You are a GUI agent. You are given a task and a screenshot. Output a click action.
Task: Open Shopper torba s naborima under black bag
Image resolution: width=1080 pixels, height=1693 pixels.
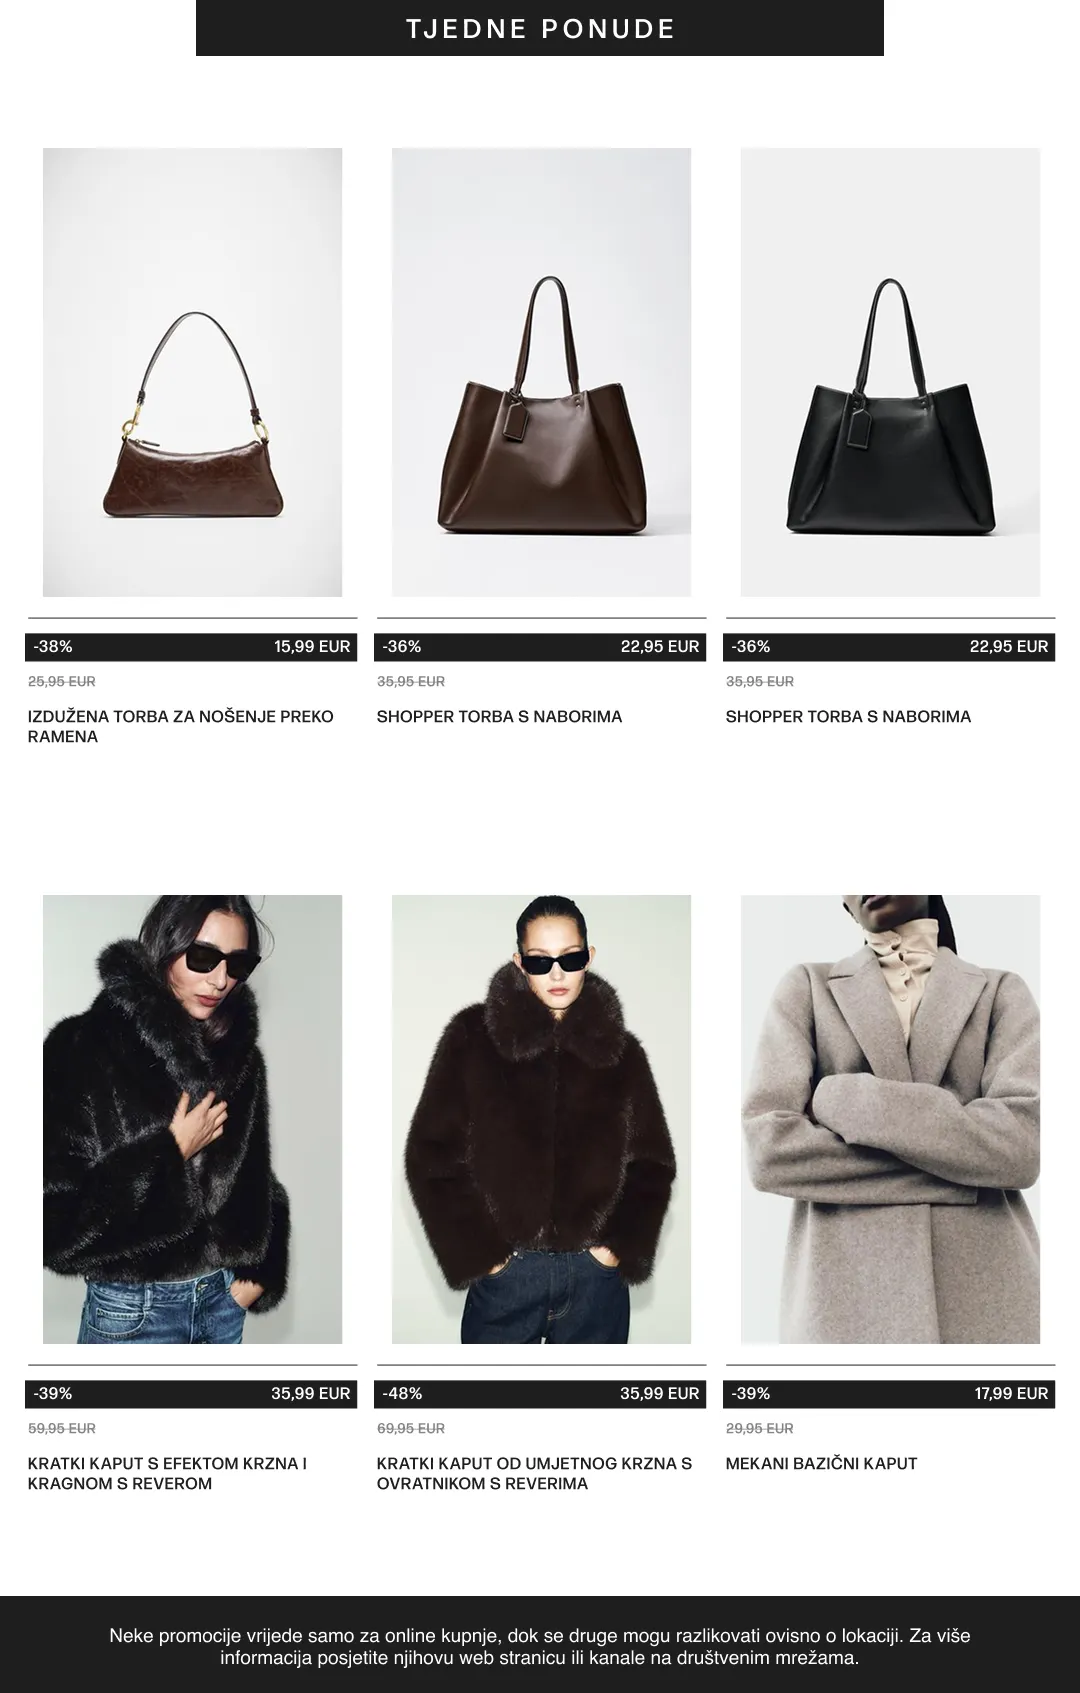point(848,716)
